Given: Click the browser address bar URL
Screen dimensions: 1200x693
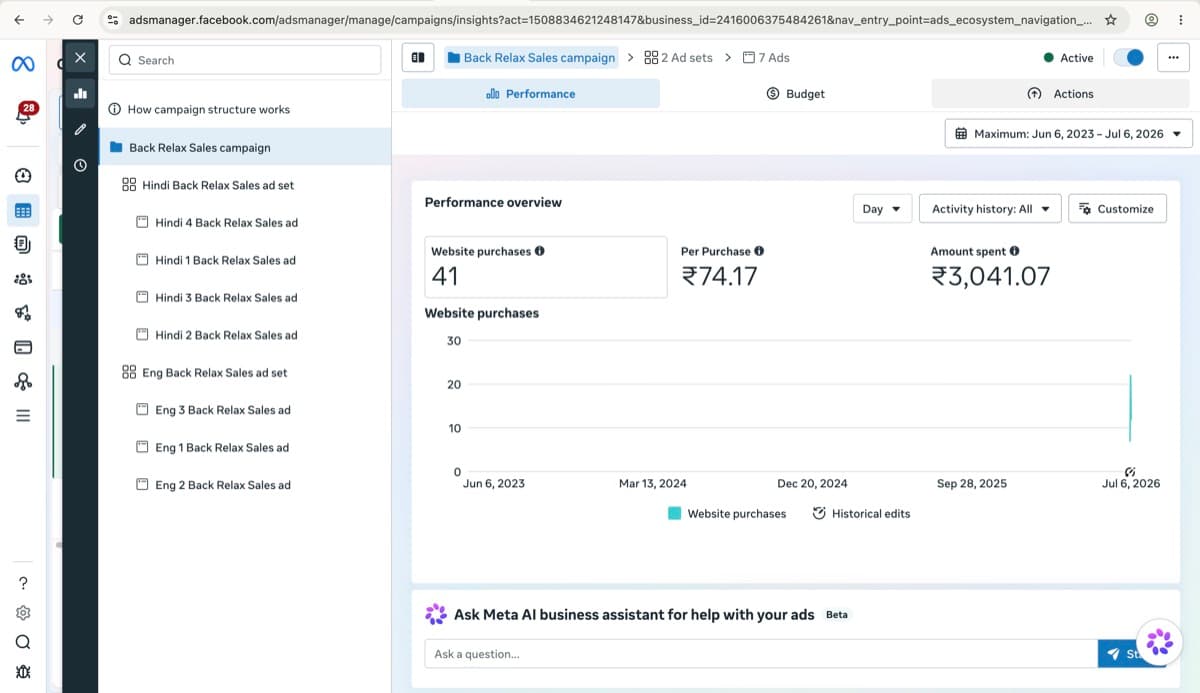Looking at the screenshot, I should click(x=610, y=19).
